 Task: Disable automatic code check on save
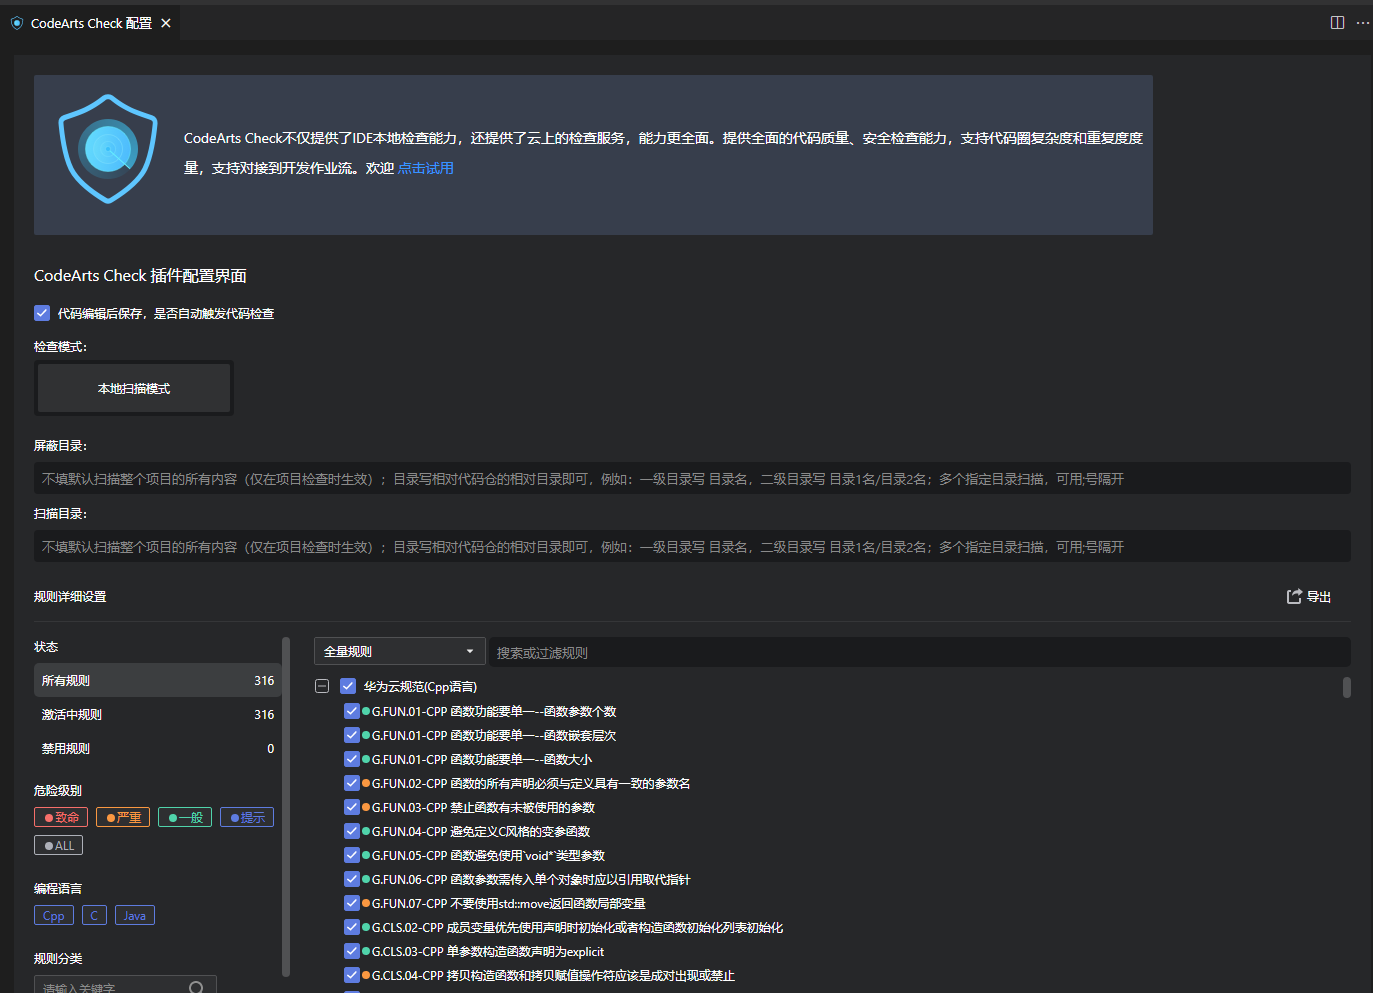tap(41, 313)
